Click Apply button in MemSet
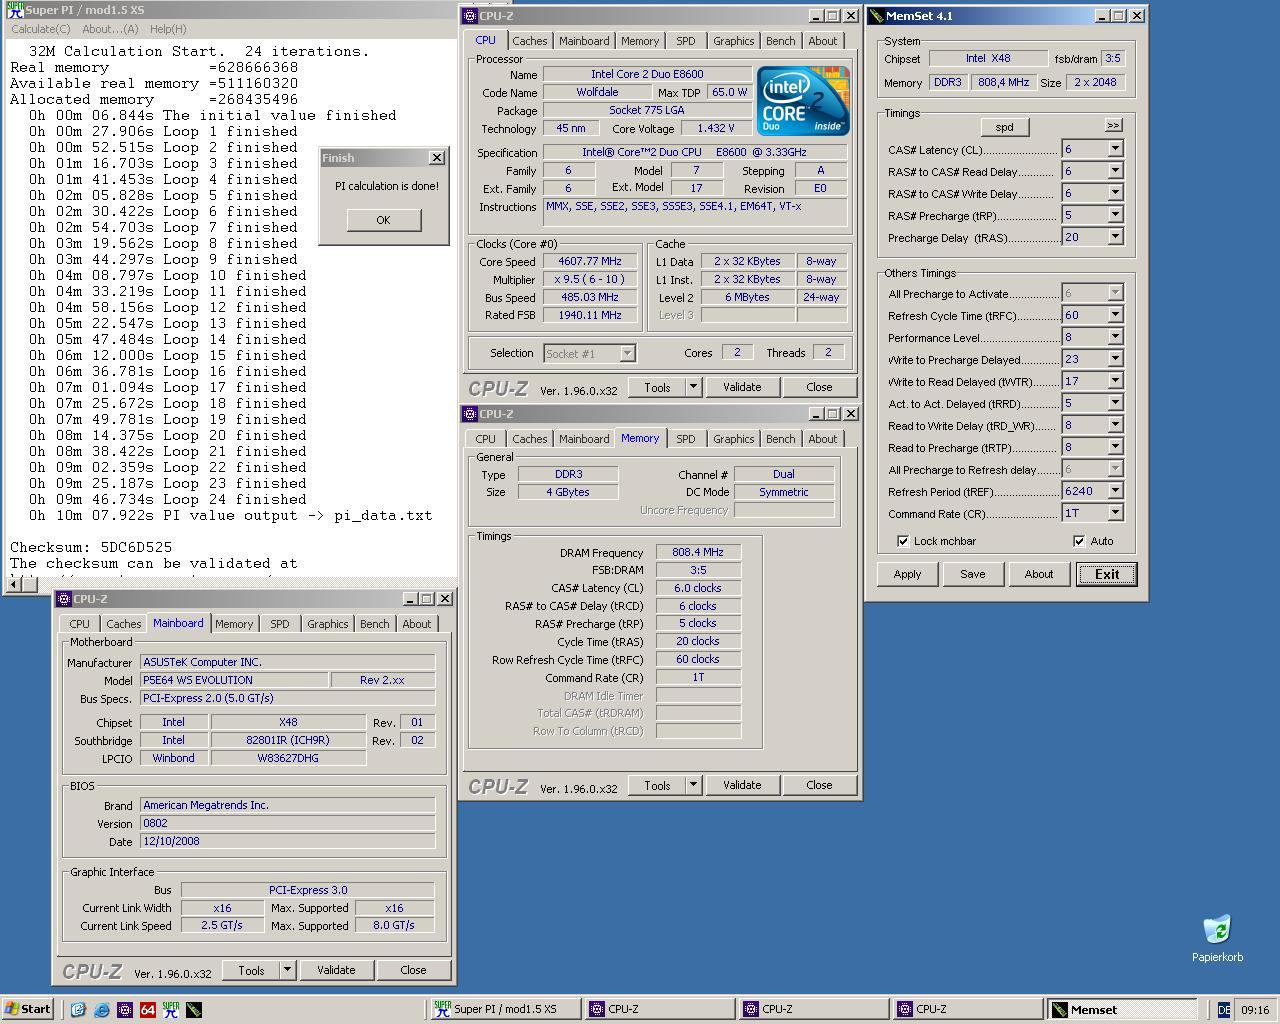Viewport: 1280px width, 1024px height. click(x=907, y=574)
